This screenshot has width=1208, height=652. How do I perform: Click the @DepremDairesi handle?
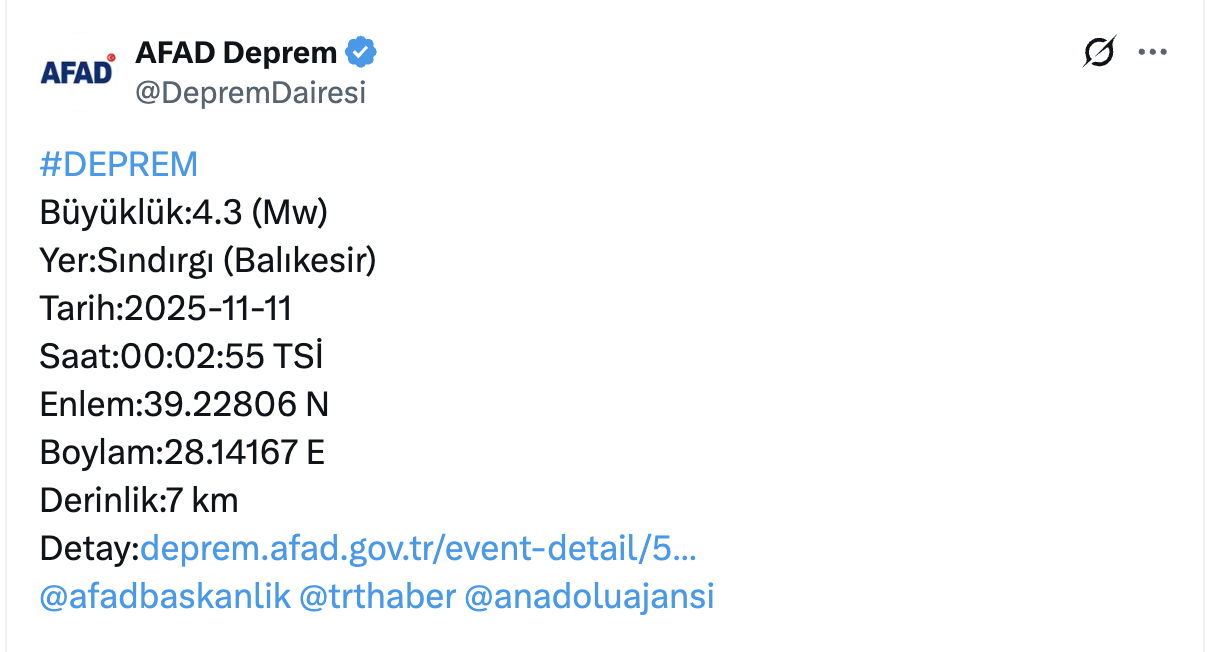pos(250,93)
